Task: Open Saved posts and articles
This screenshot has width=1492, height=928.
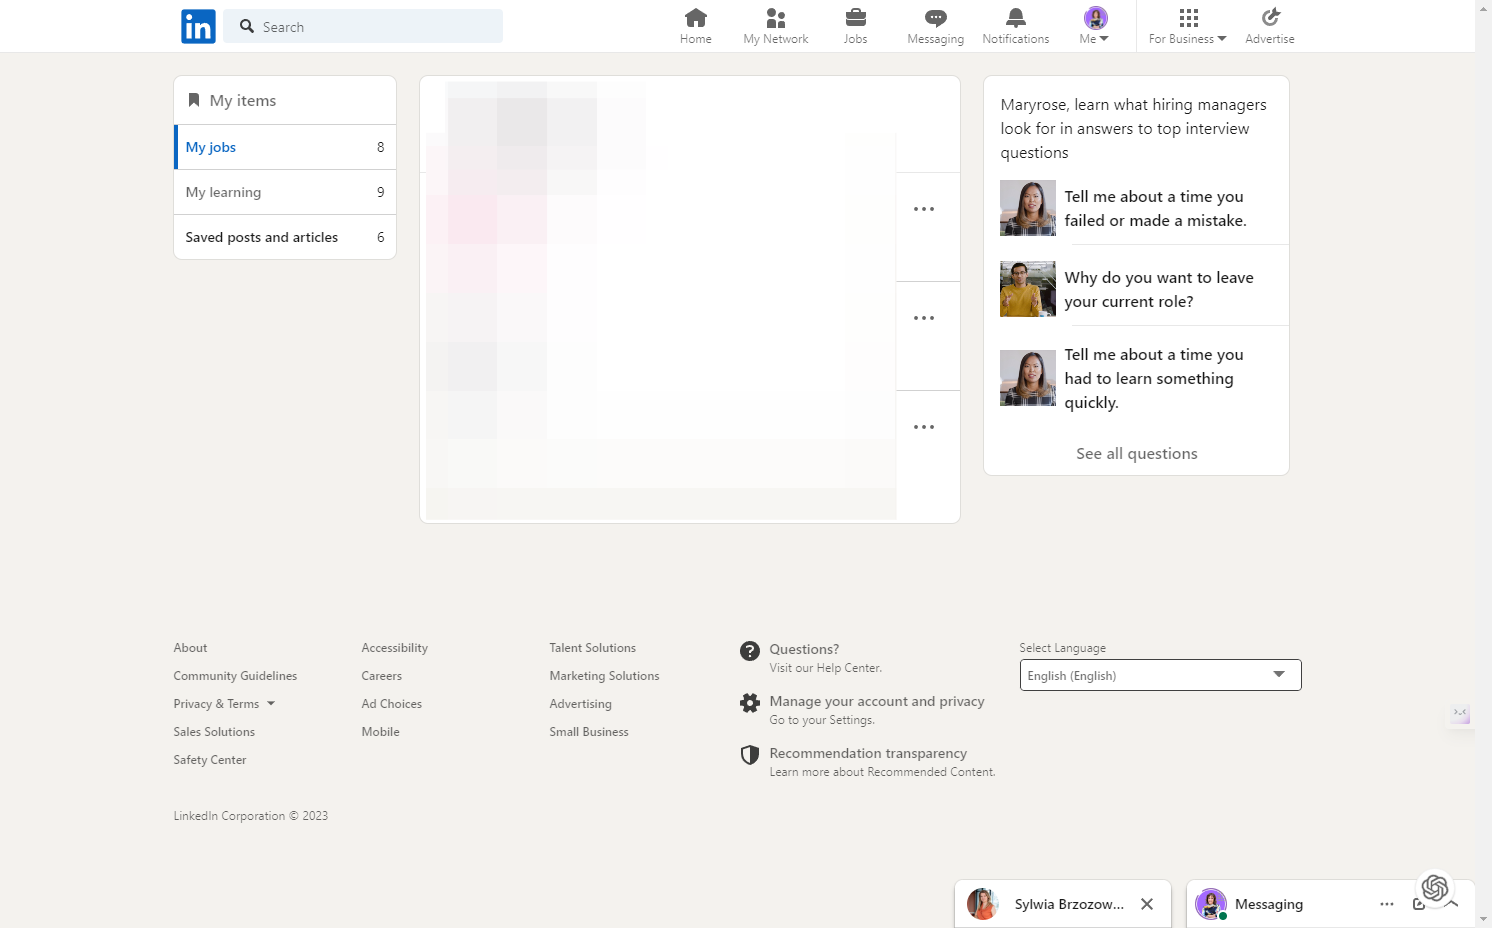Action: (x=285, y=237)
